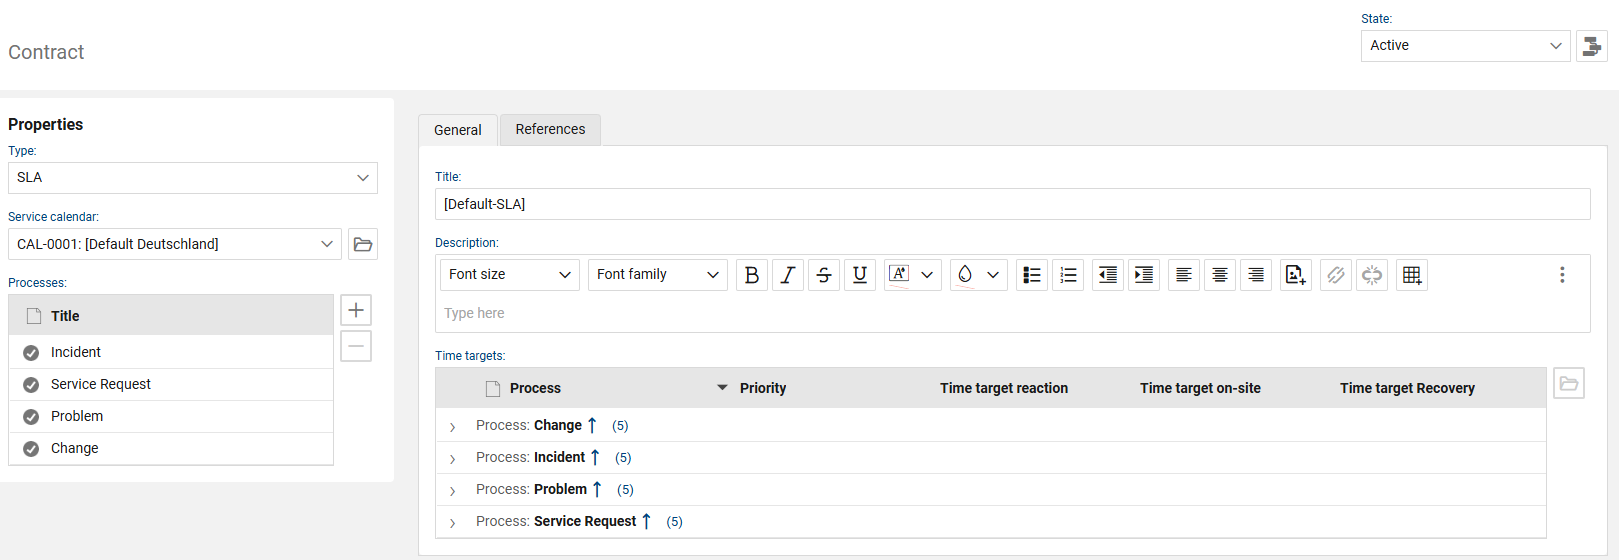This screenshot has width=1619, height=560.
Task: Open editor more options menu
Action: (x=1562, y=275)
